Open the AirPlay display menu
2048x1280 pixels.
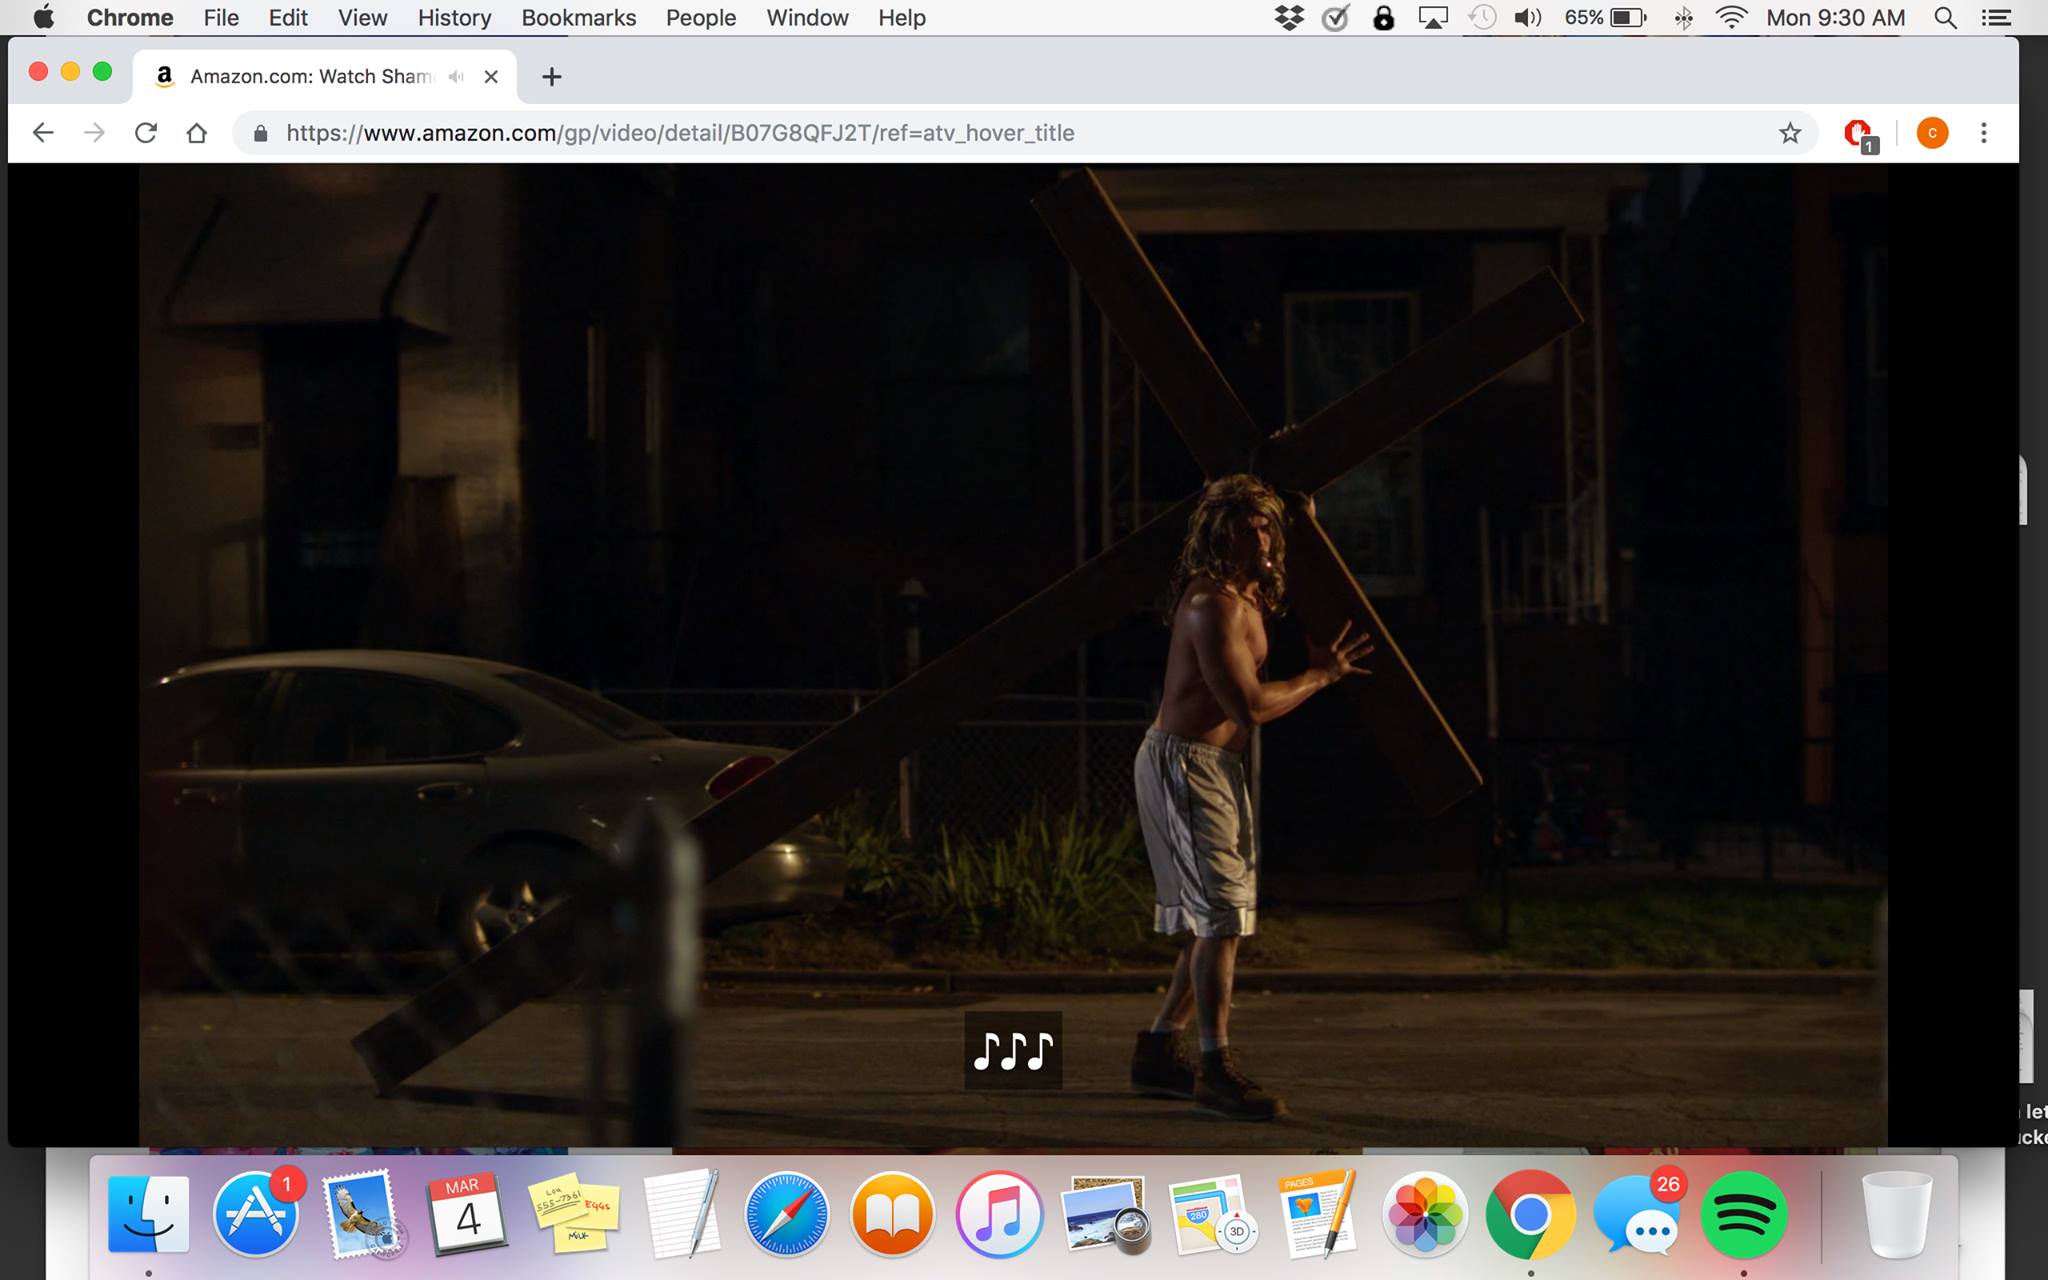click(1433, 18)
